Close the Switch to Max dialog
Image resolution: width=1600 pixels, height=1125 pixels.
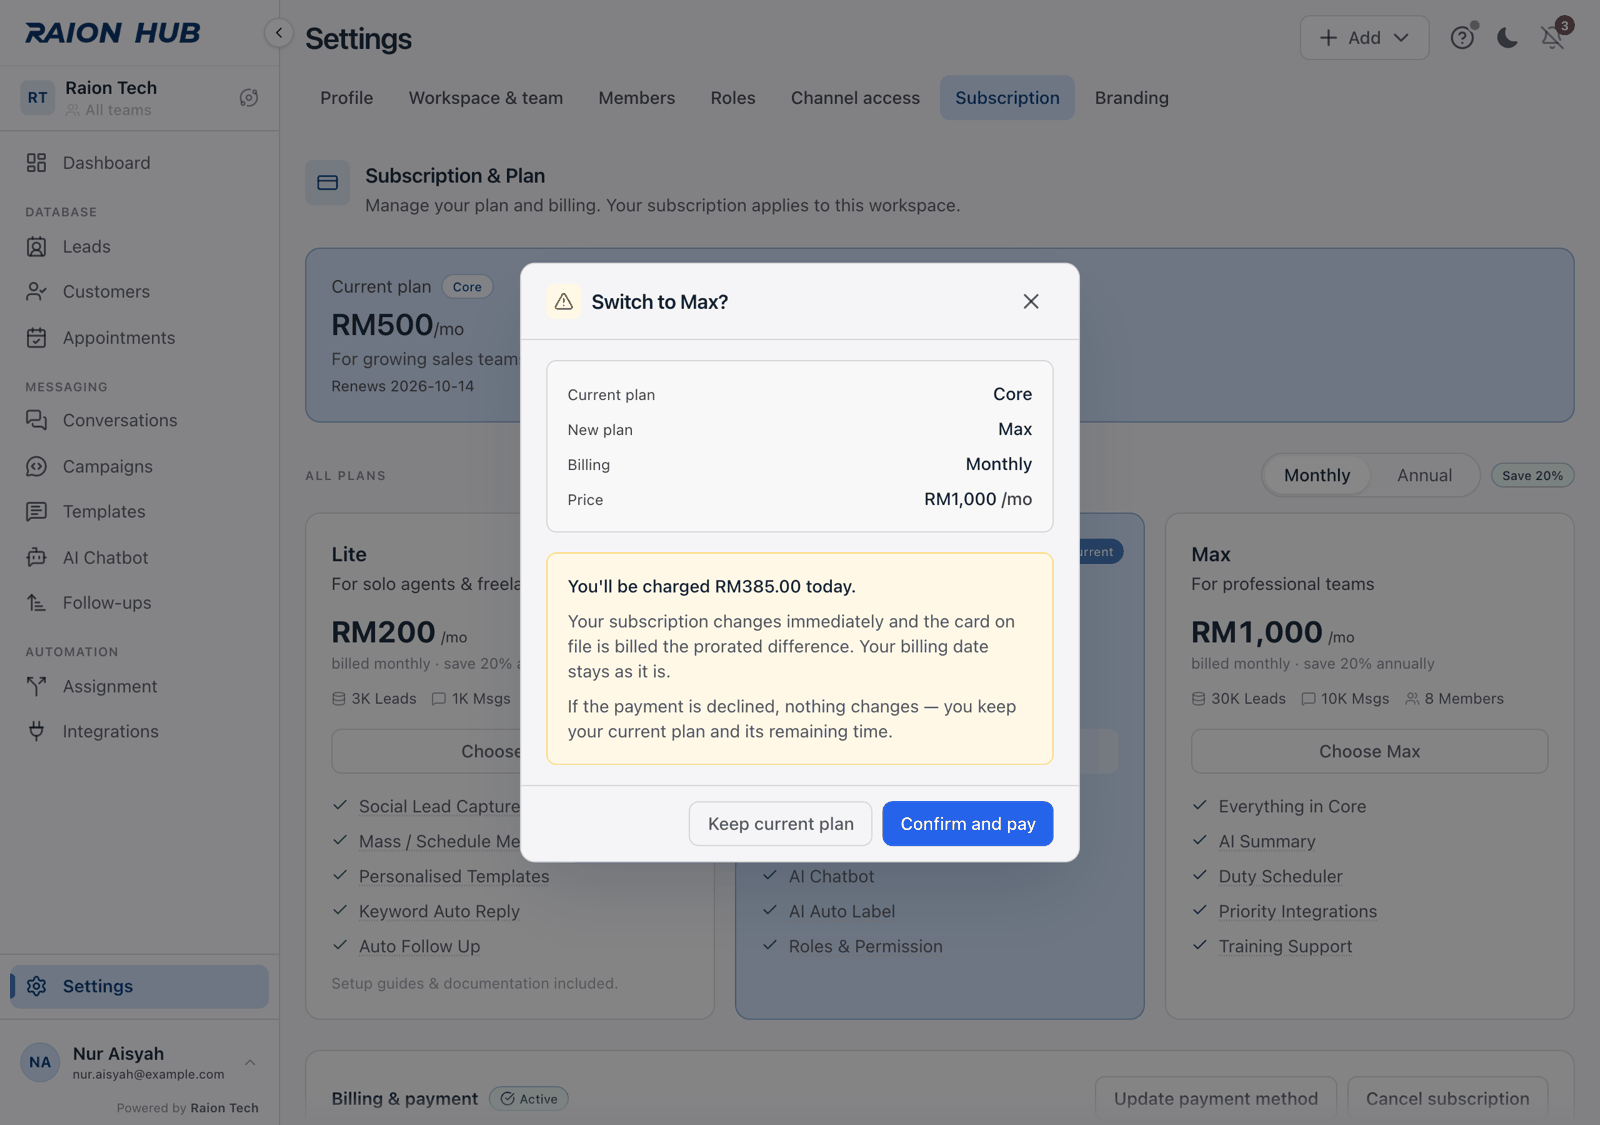(x=1031, y=302)
